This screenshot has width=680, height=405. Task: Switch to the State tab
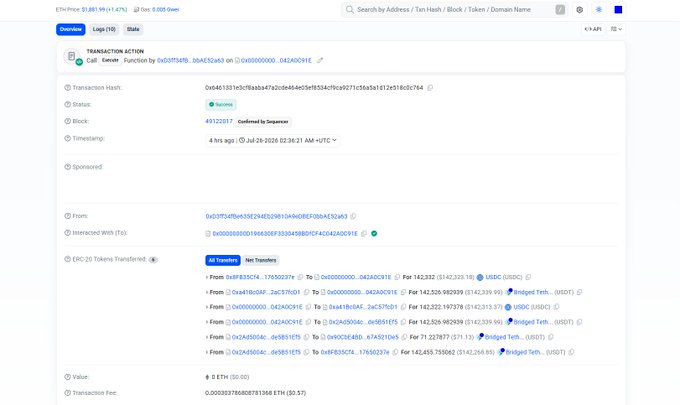(x=133, y=29)
